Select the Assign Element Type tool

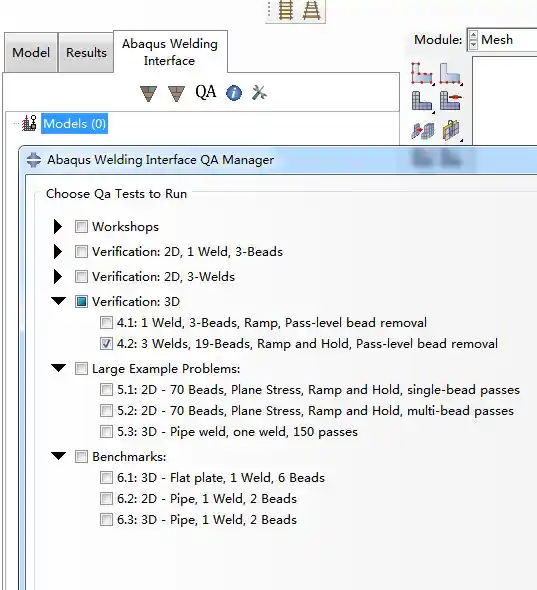click(x=451, y=131)
